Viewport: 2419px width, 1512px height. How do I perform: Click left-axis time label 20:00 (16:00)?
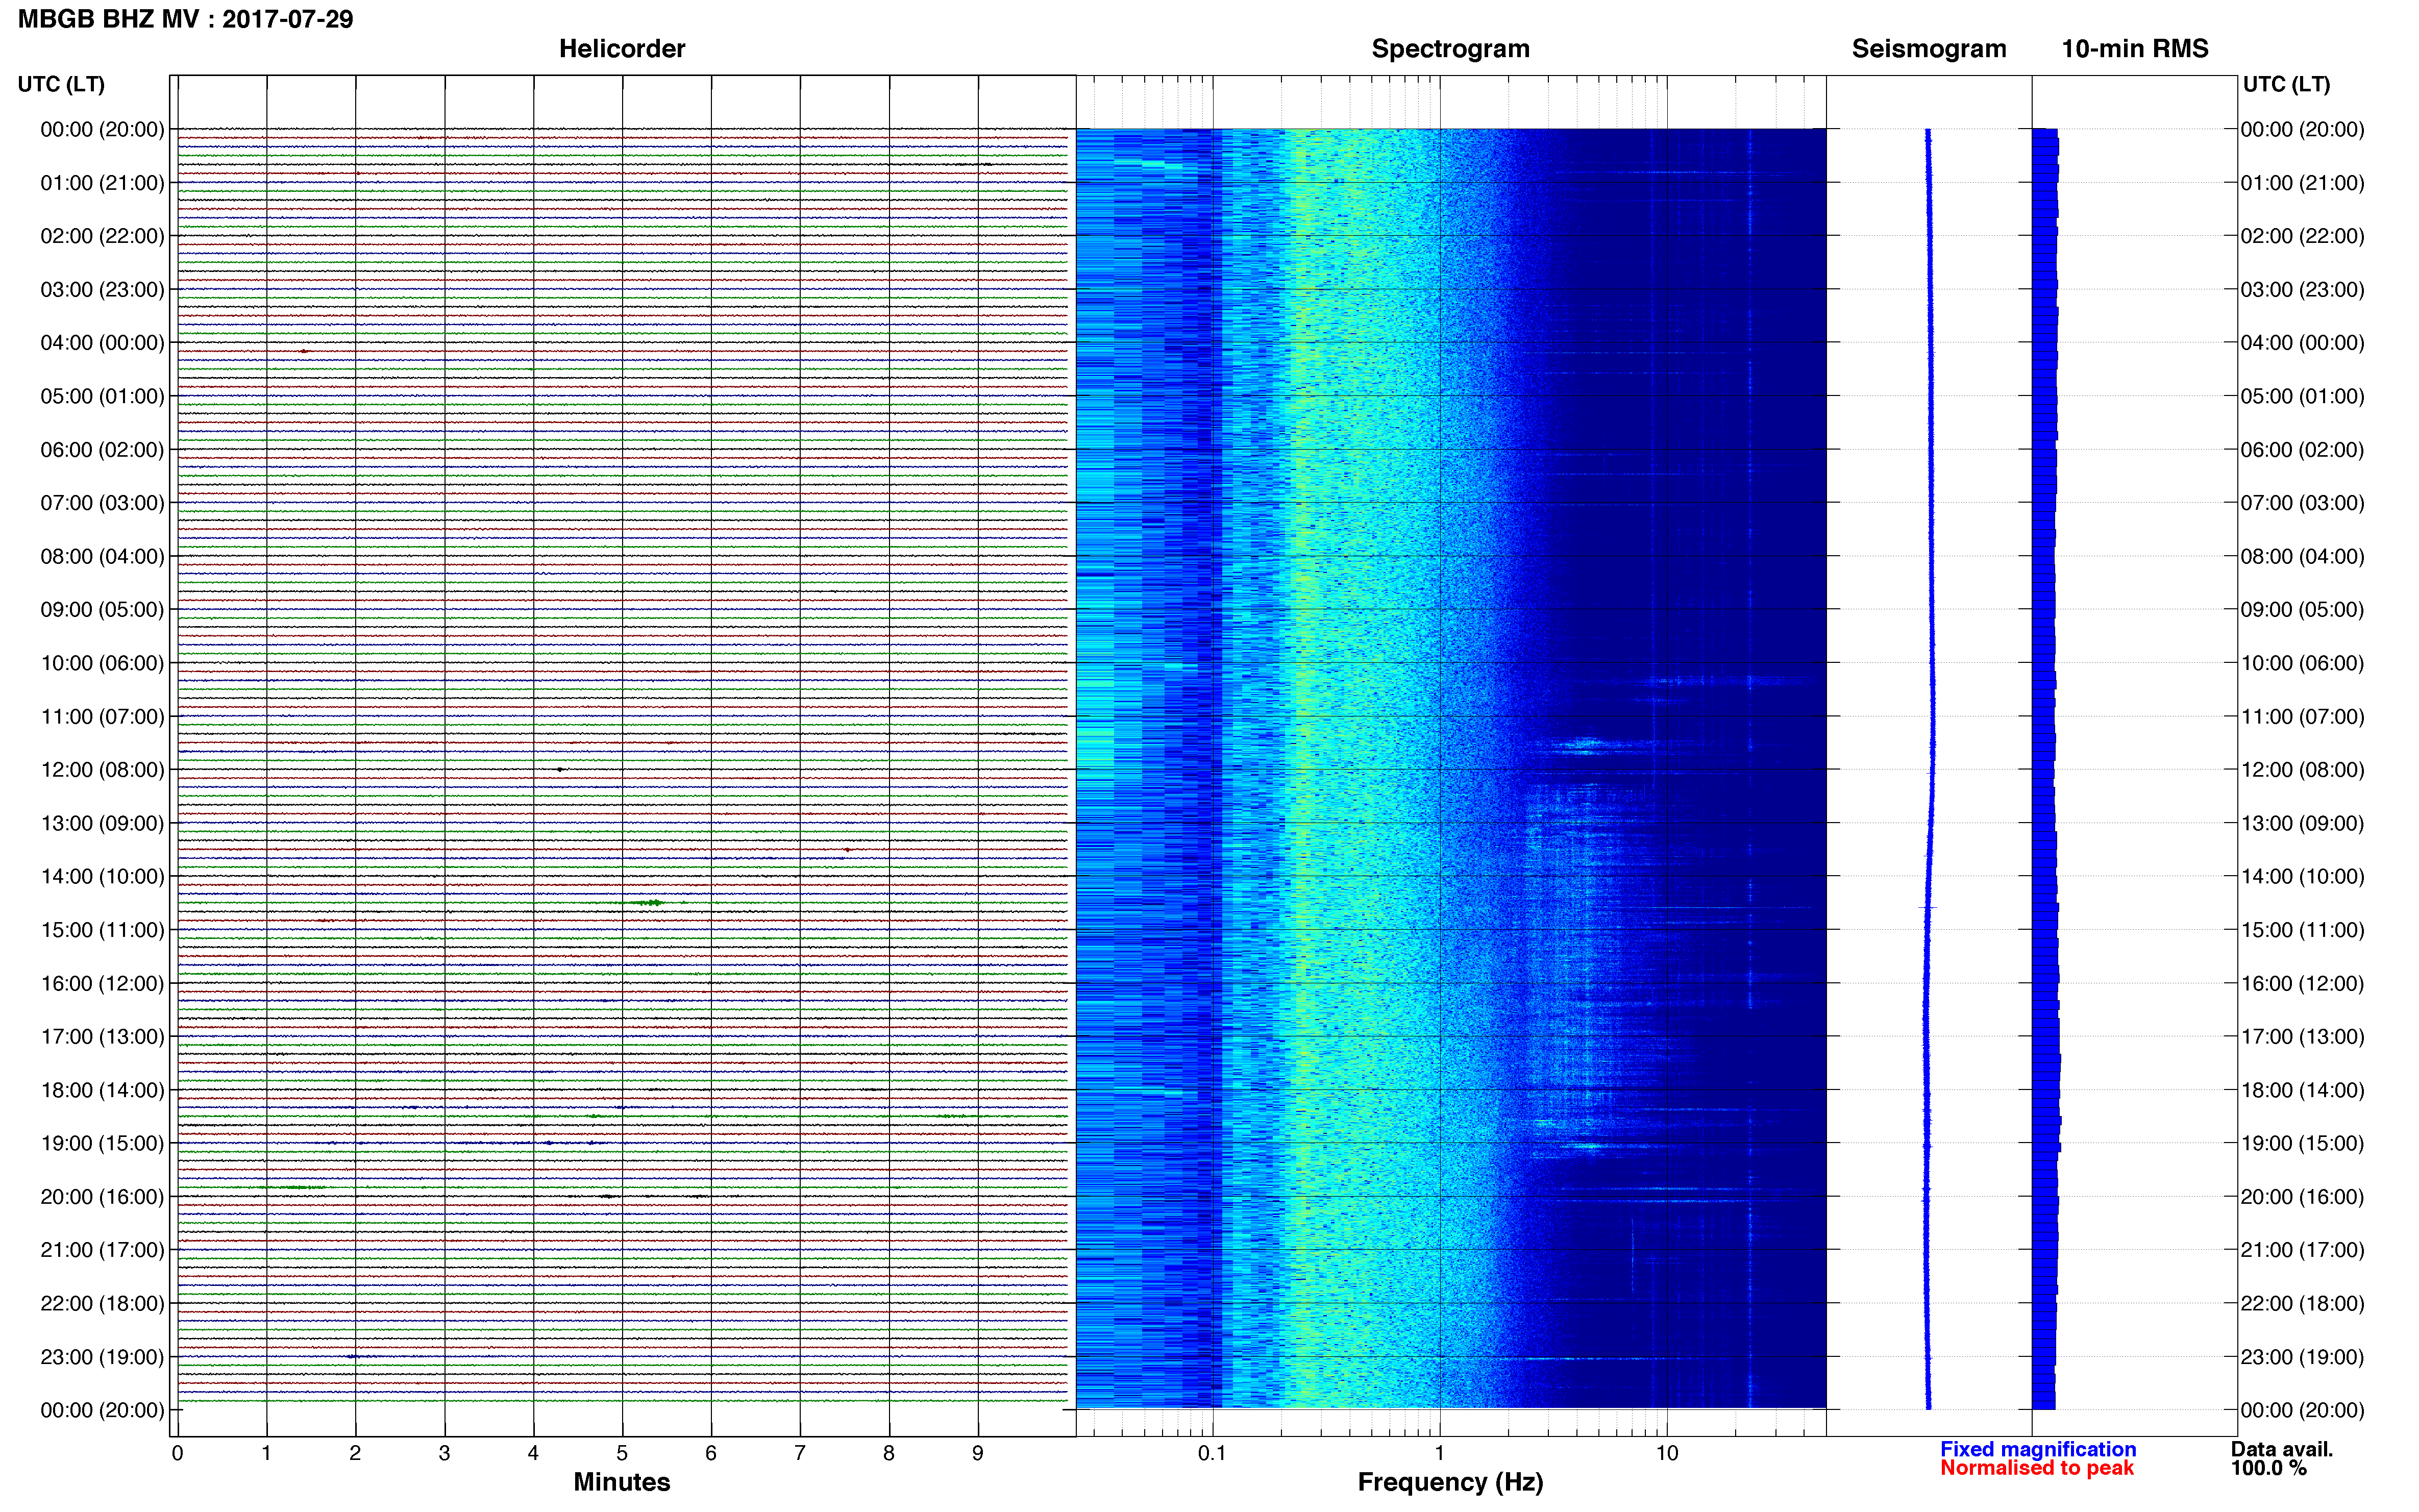click(x=102, y=1197)
